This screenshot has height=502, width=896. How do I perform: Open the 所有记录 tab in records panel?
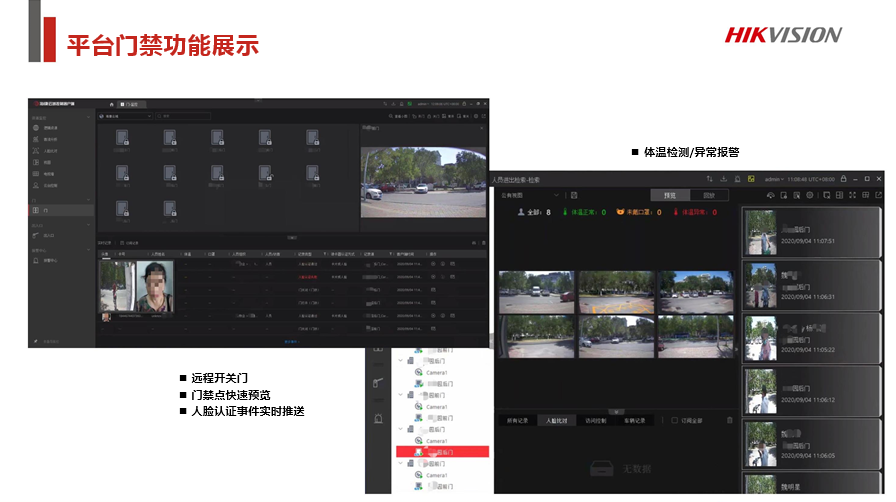coord(518,421)
